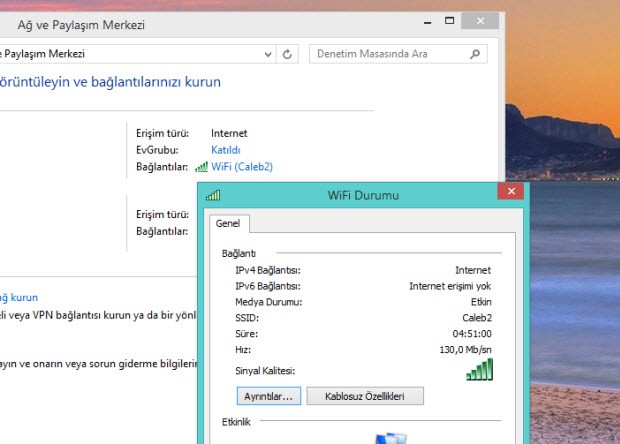The image size is (620, 444).
Task: Click the Sinyal Kalitesi signal bars icon
Action: pyautogui.click(x=480, y=369)
